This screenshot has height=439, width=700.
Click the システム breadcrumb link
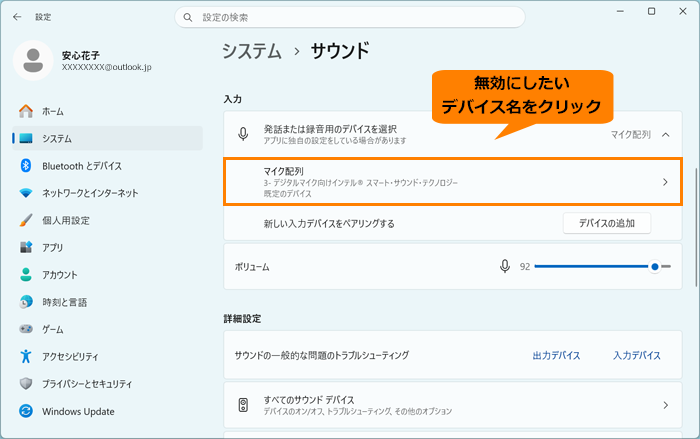252,51
